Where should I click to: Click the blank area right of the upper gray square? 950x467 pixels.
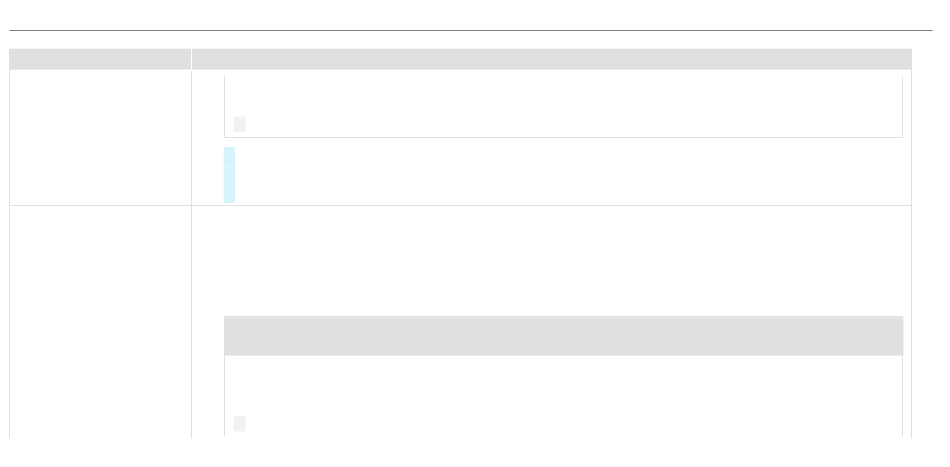tap(573, 124)
